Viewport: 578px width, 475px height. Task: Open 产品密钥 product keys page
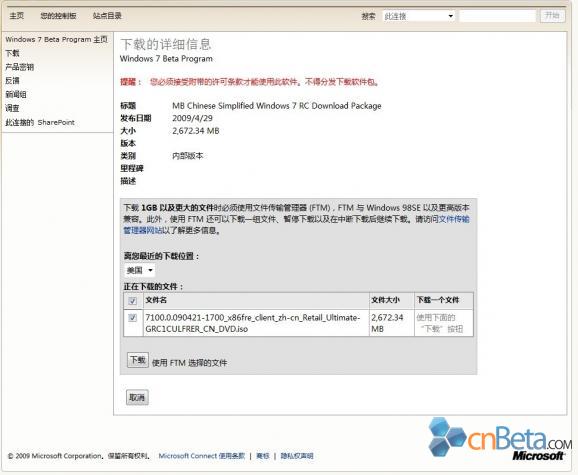tap(20, 67)
